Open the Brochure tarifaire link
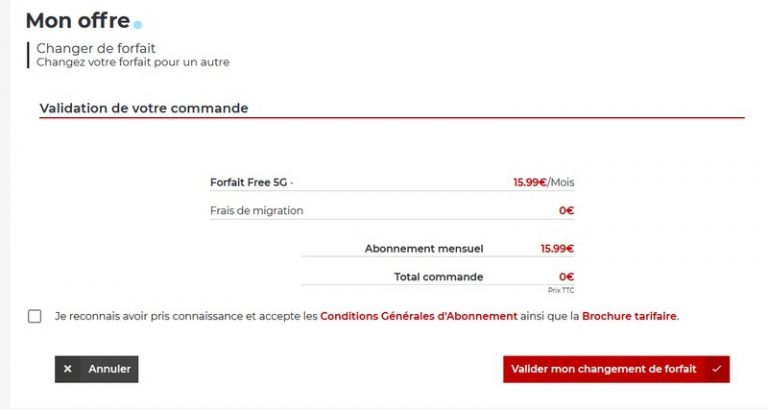This screenshot has height=410, width=768. click(629, 316)
